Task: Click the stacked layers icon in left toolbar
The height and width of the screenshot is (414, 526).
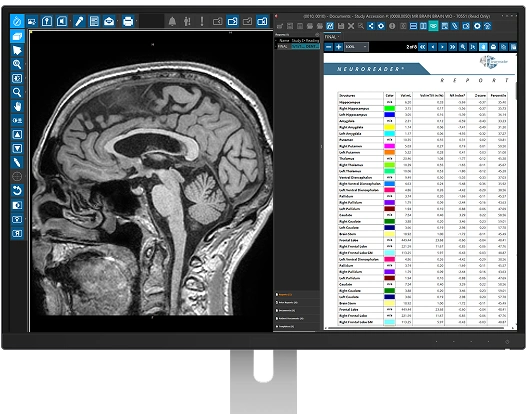Action: coord(17,36)
